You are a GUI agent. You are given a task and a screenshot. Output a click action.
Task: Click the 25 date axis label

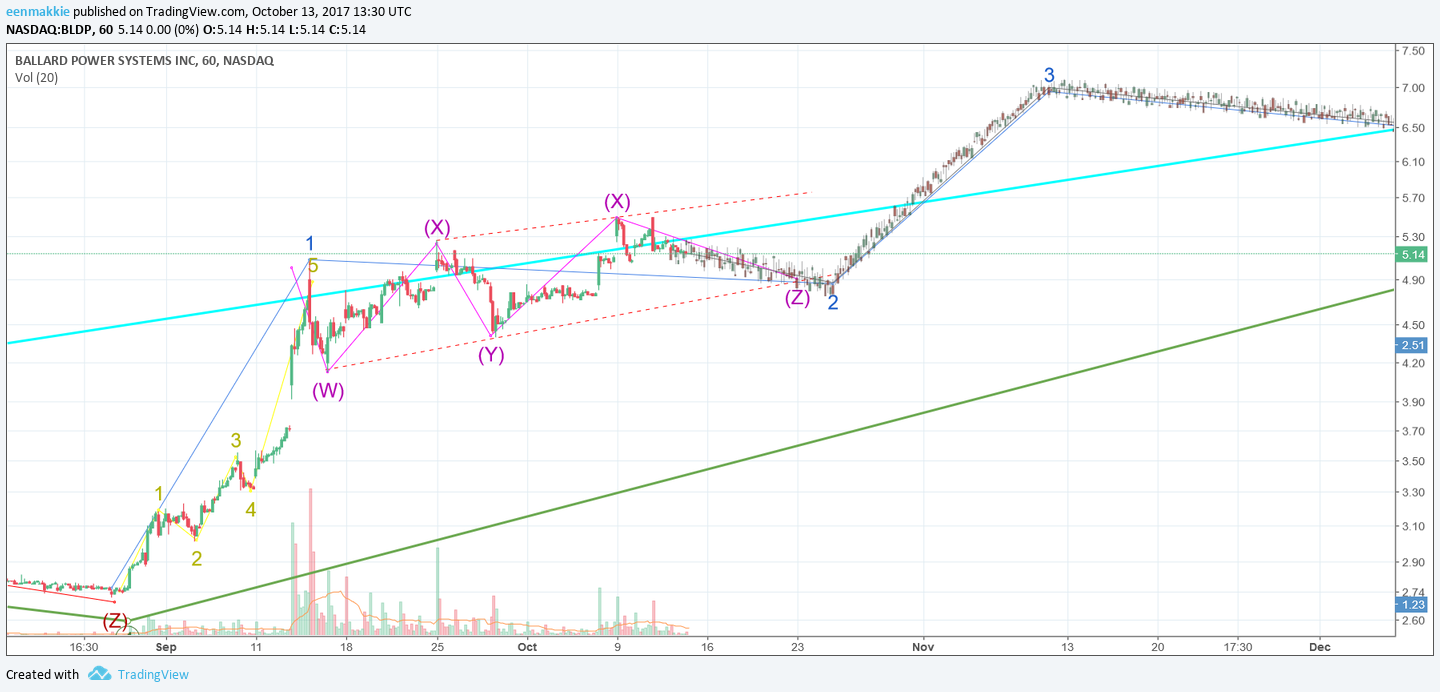tap(437, 647)
